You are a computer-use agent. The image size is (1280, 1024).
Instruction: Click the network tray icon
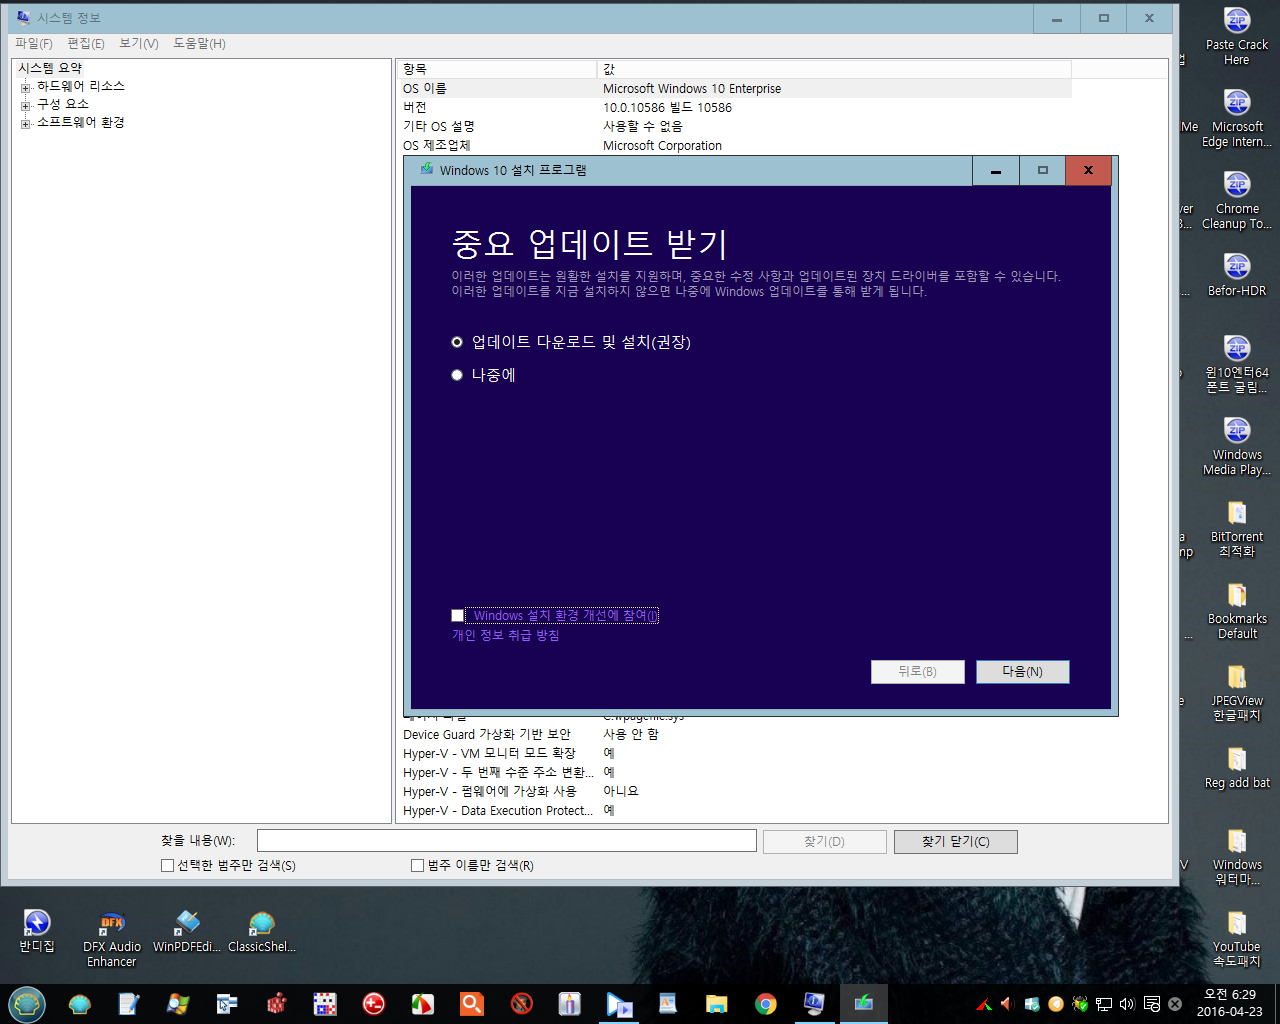(1104, 1004)
